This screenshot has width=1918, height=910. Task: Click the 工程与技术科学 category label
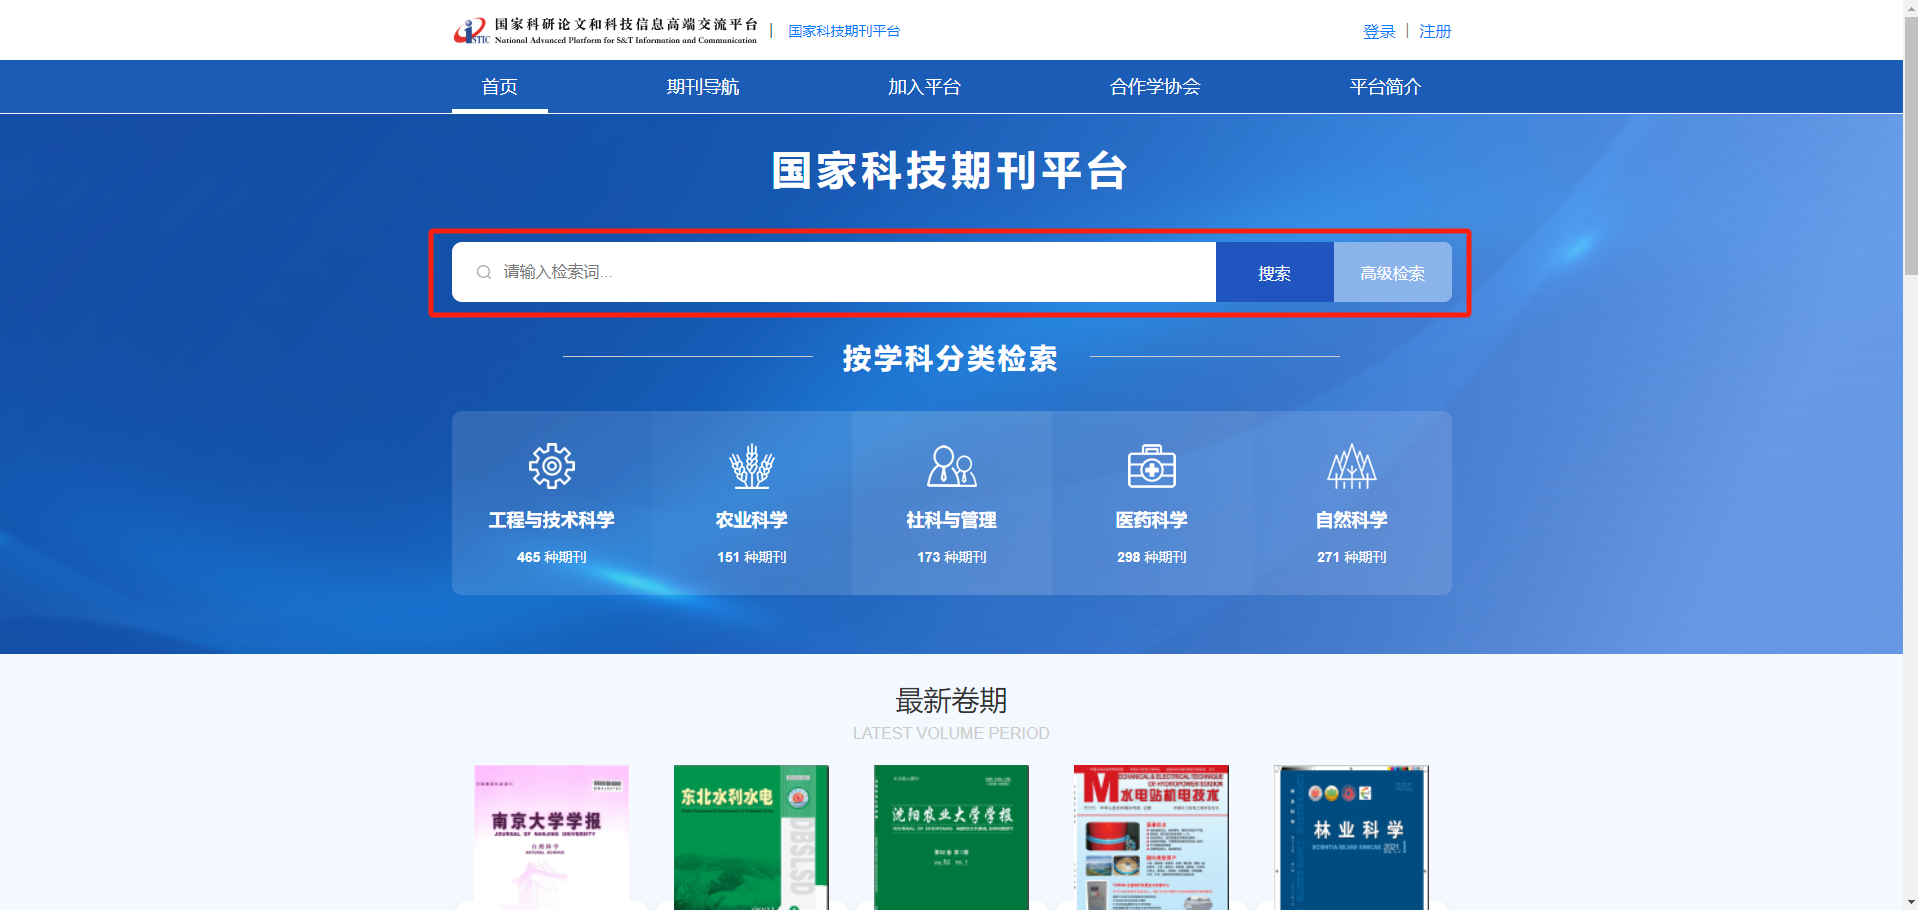coord(552,520)
